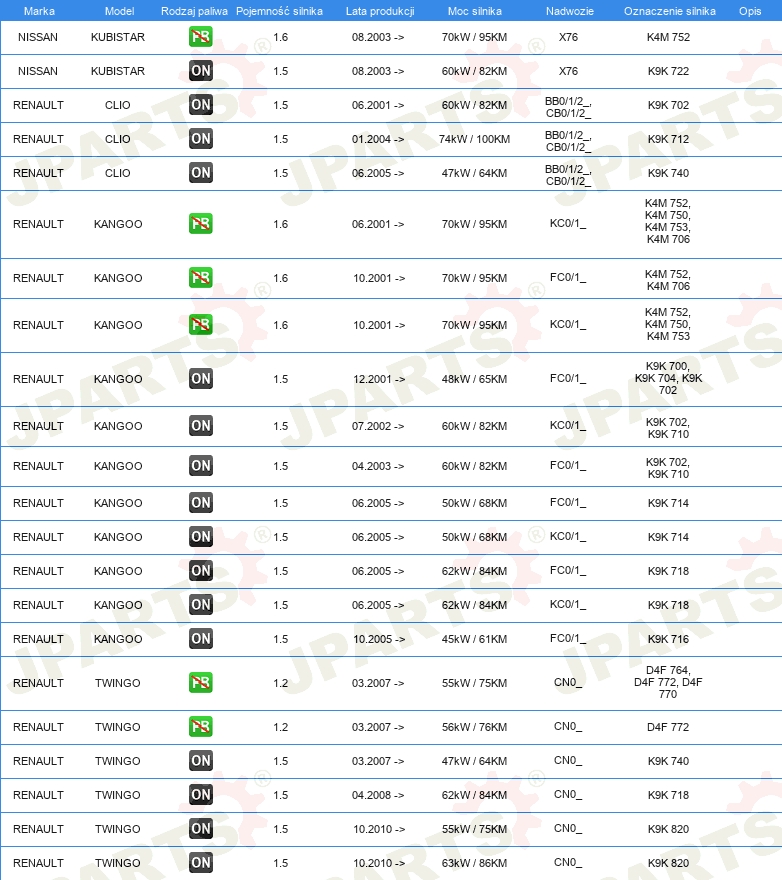Click ON icon for Clio 06.2001 K9K 702
The image size is (782, 880).
(200, 105)
